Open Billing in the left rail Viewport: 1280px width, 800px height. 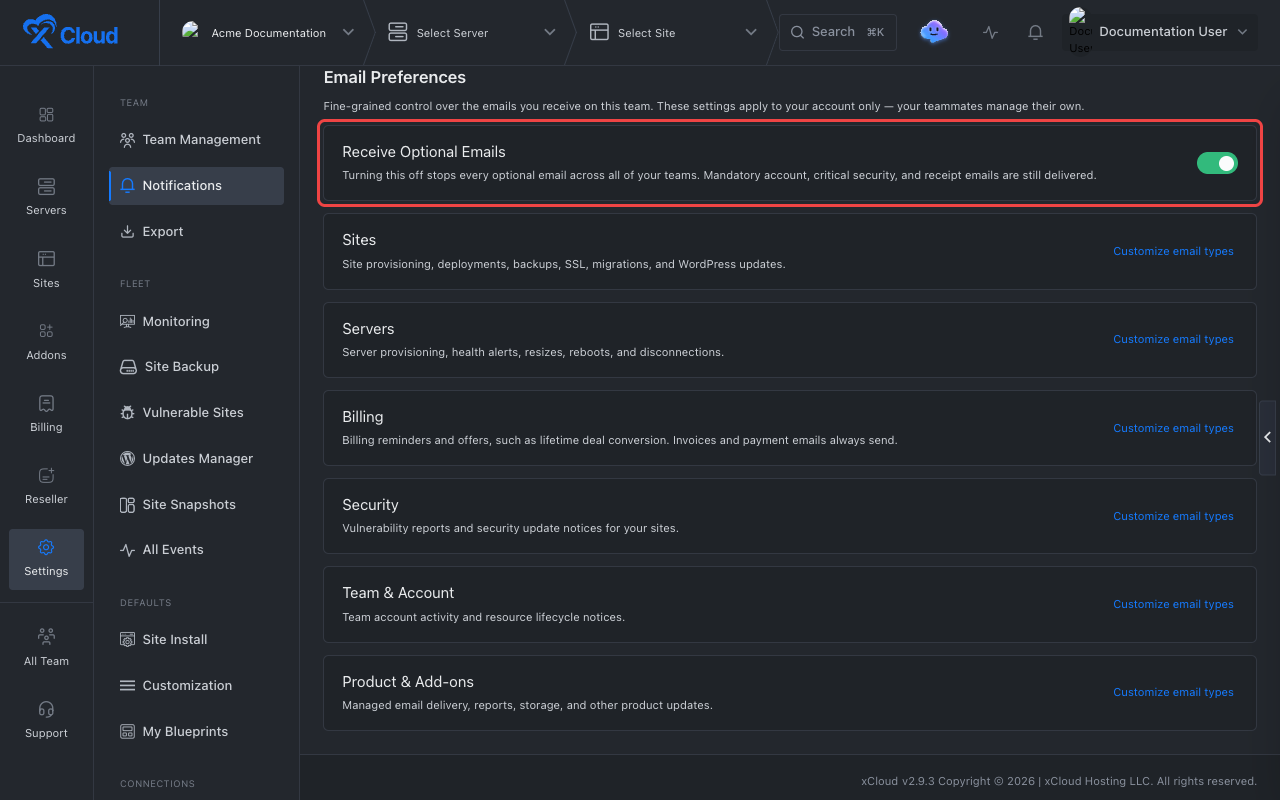(x=46, y=414)
